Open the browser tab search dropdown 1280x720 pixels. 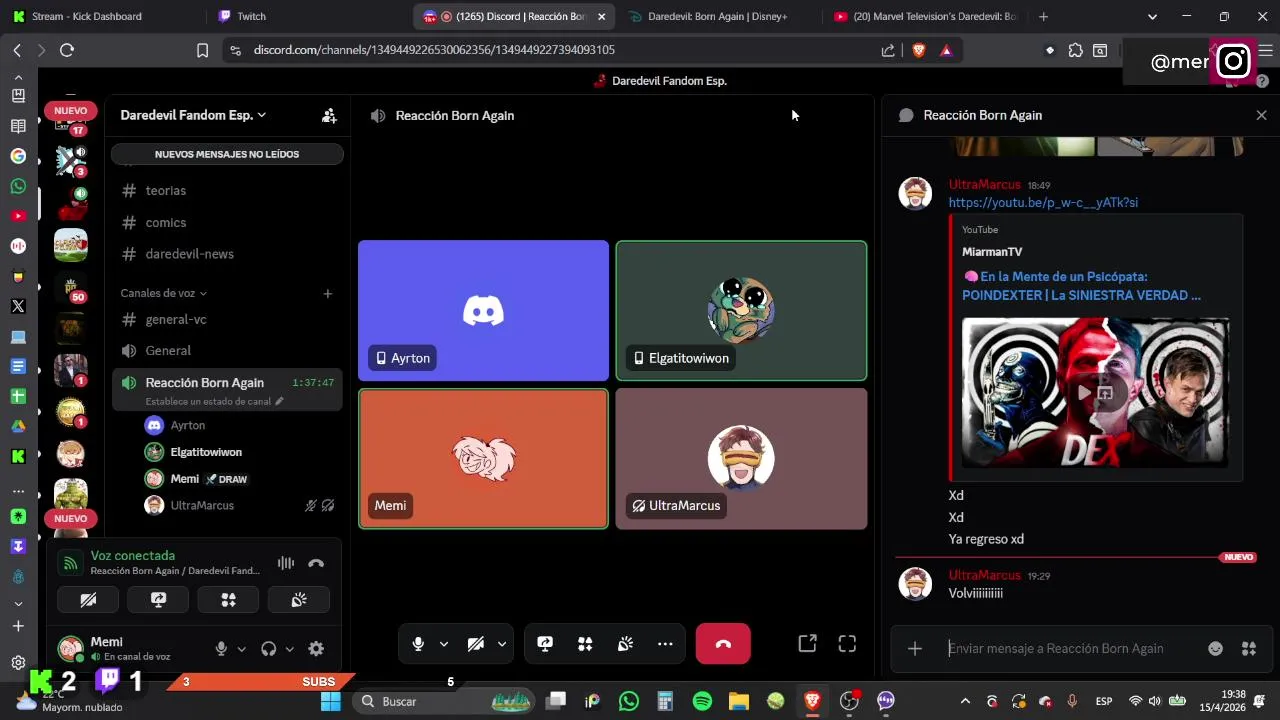coord(1152,16)
